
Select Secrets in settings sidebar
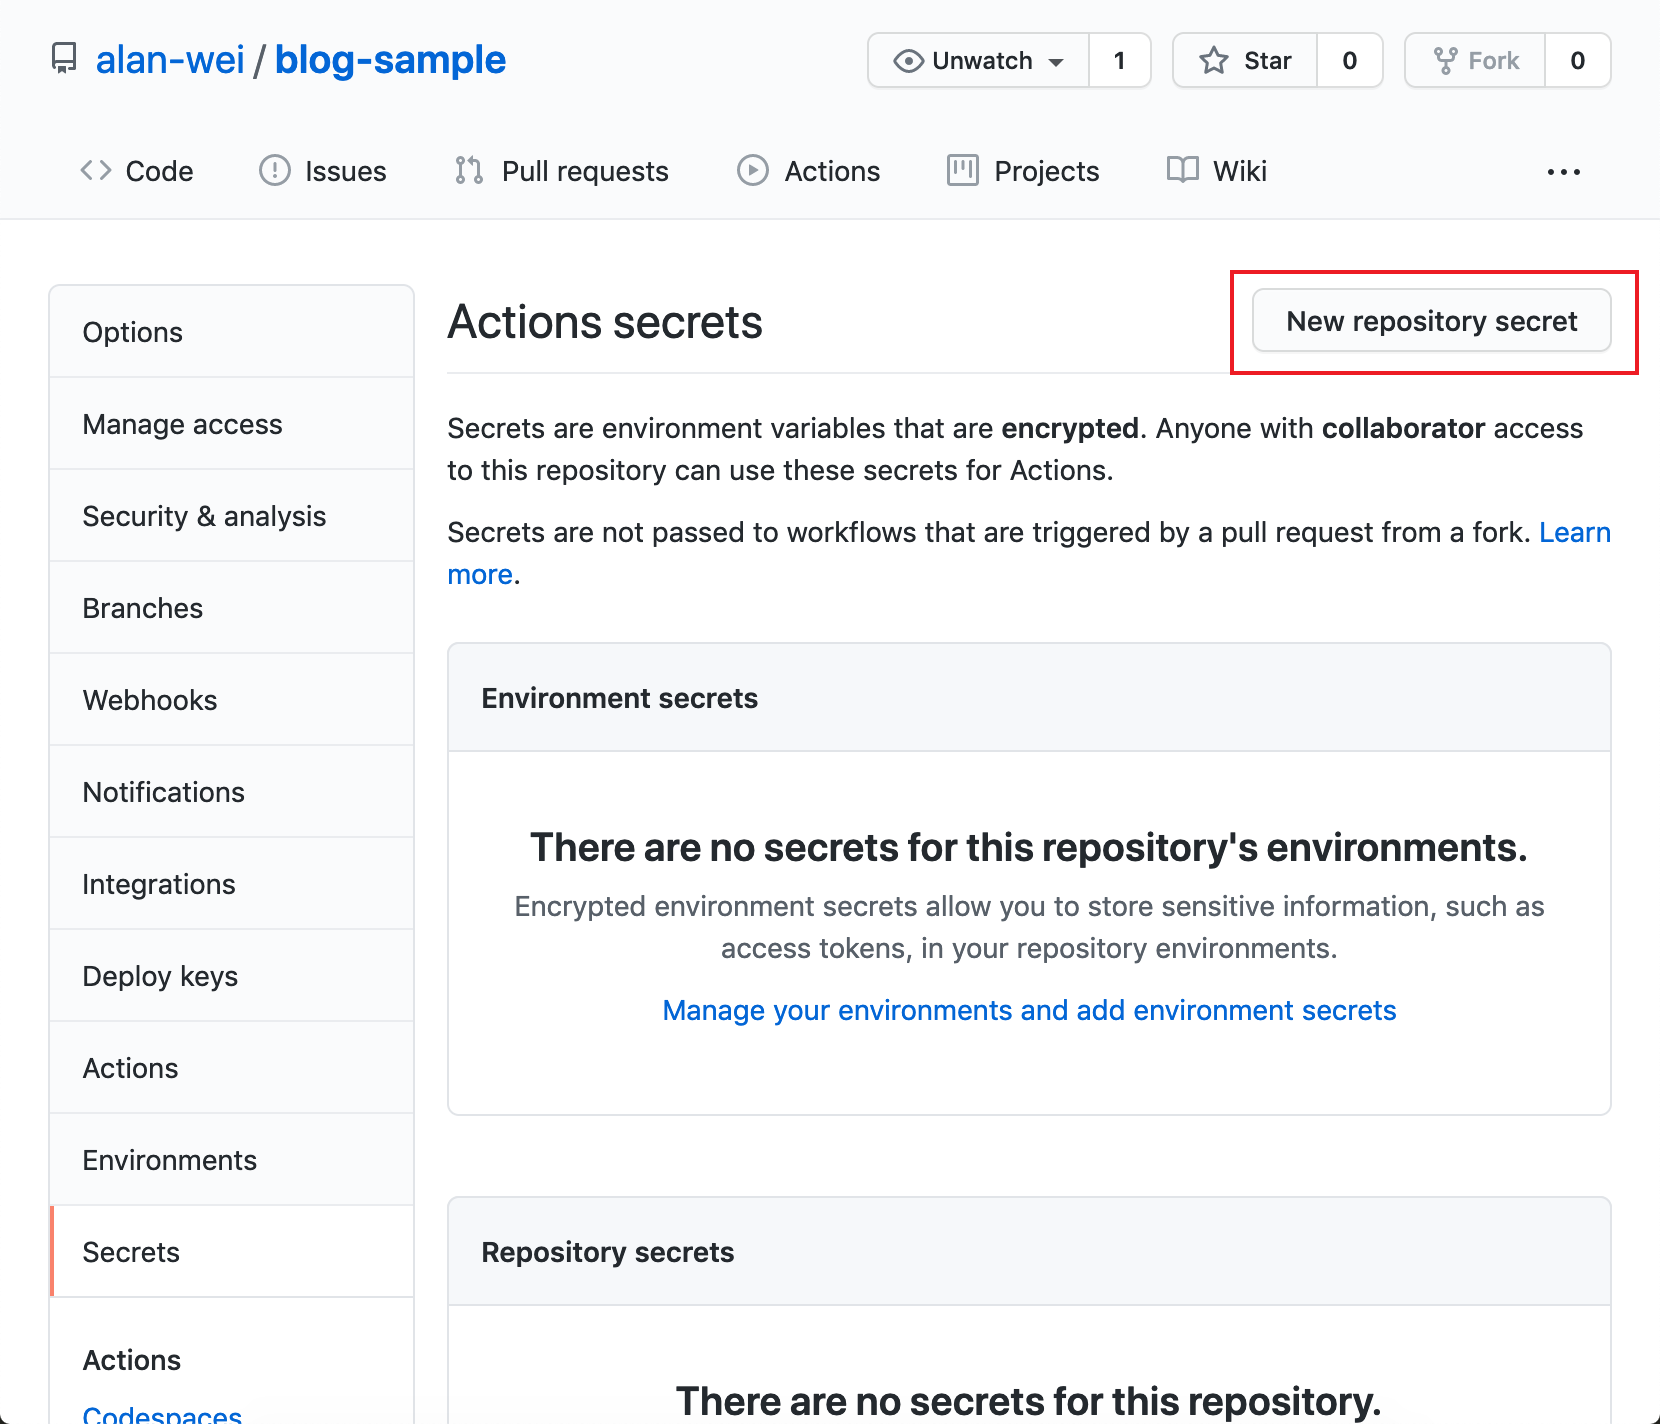click(232, 1252)
